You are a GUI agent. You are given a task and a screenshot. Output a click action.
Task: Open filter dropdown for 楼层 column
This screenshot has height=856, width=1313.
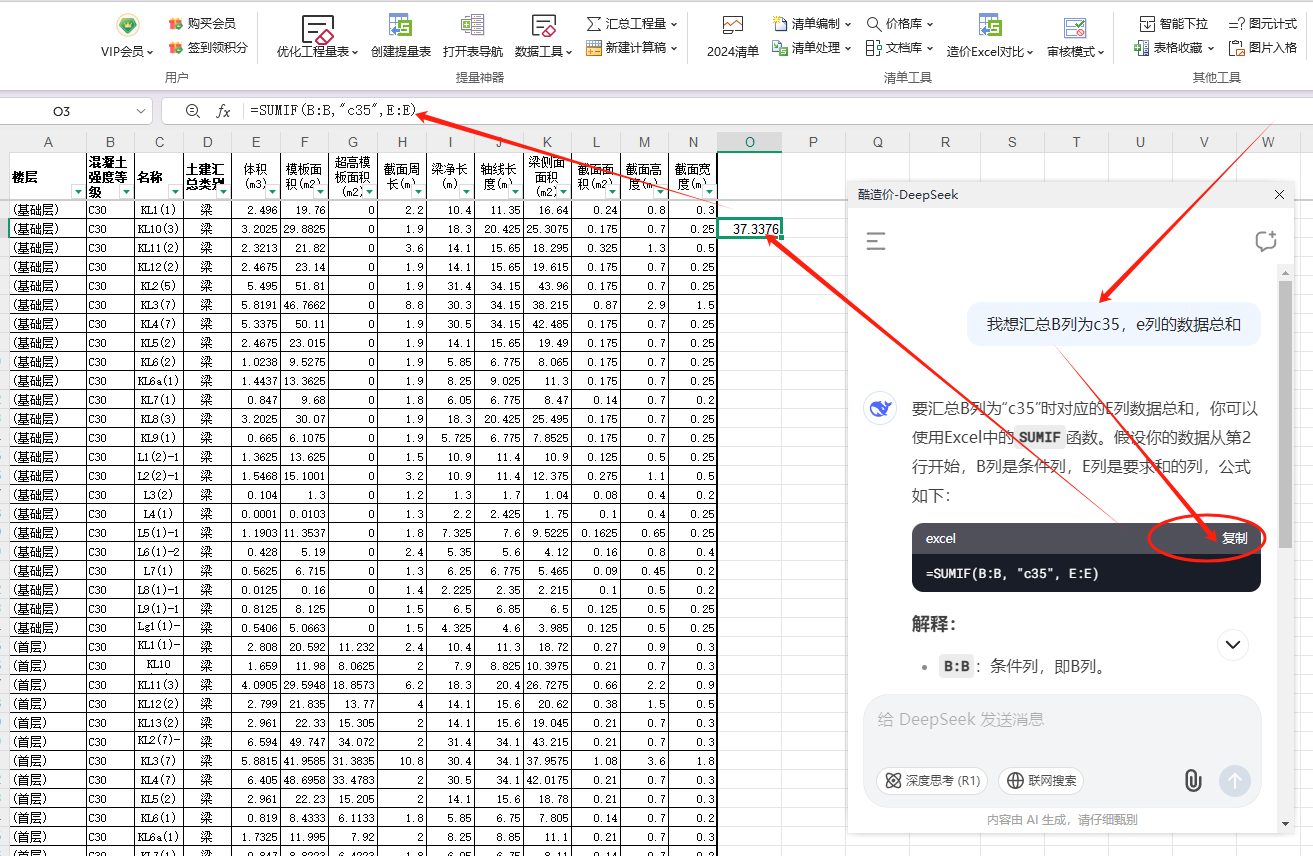pyautogui.click(x=78, y=191)
